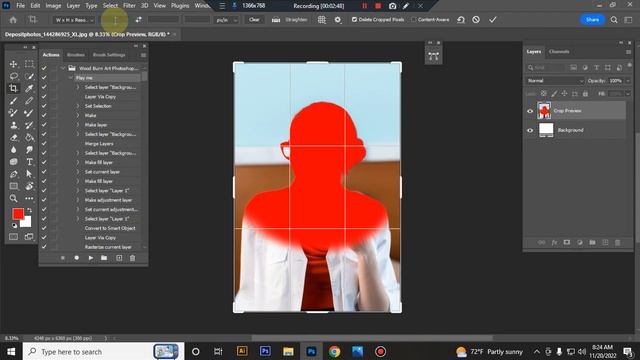The width and height of the screenshot is (640, 360).
Task: Create a new set in Actions panel
Action: tap(104, 258)
